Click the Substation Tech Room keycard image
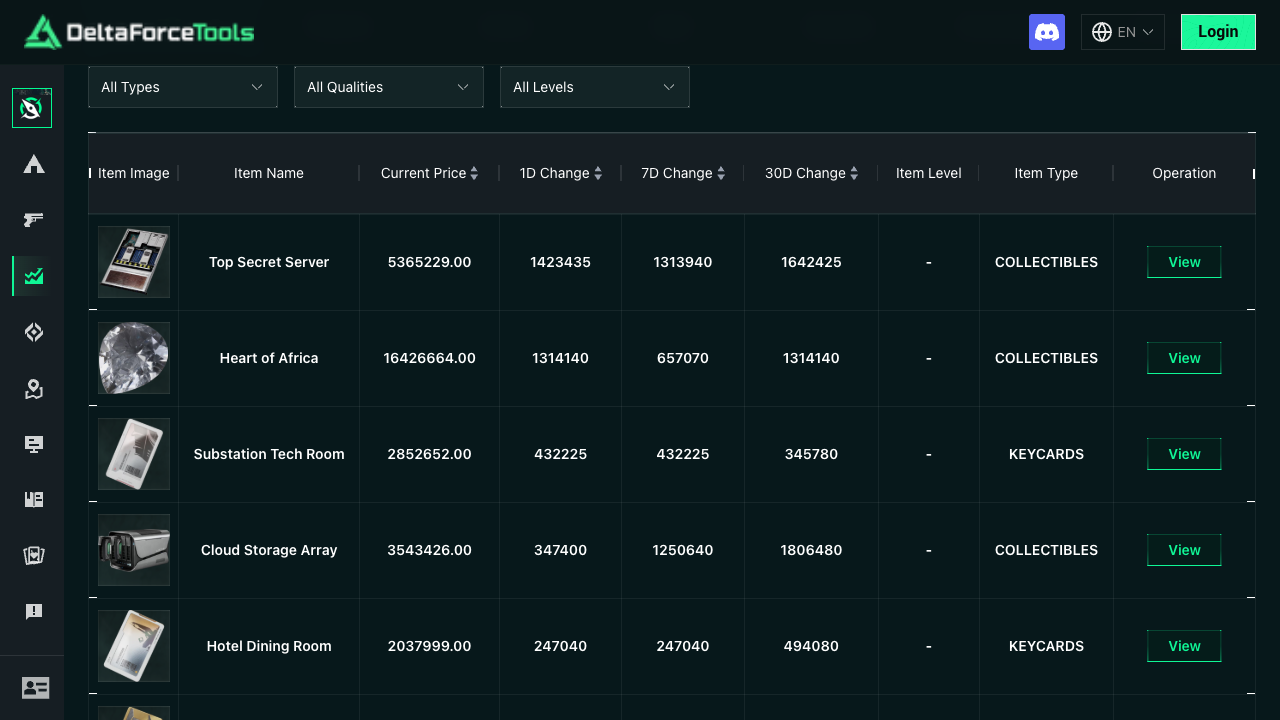Viewport: 1280px width, 720px height. (134, 454)
